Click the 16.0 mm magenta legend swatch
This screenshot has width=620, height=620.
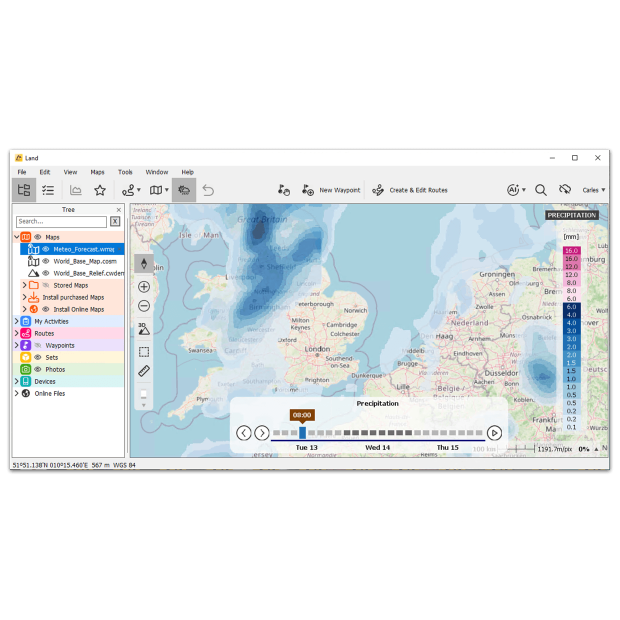(571, 251)
